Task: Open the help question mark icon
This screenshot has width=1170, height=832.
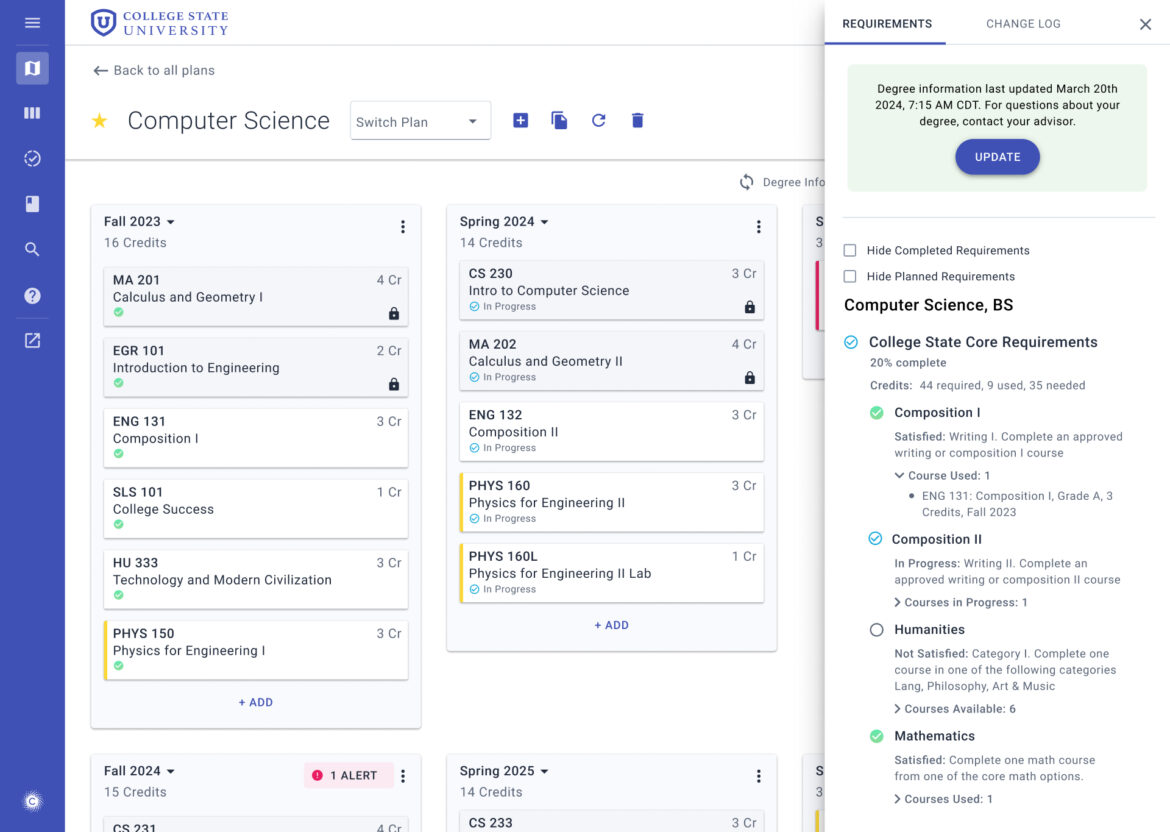Action: (x=32, y=295)
